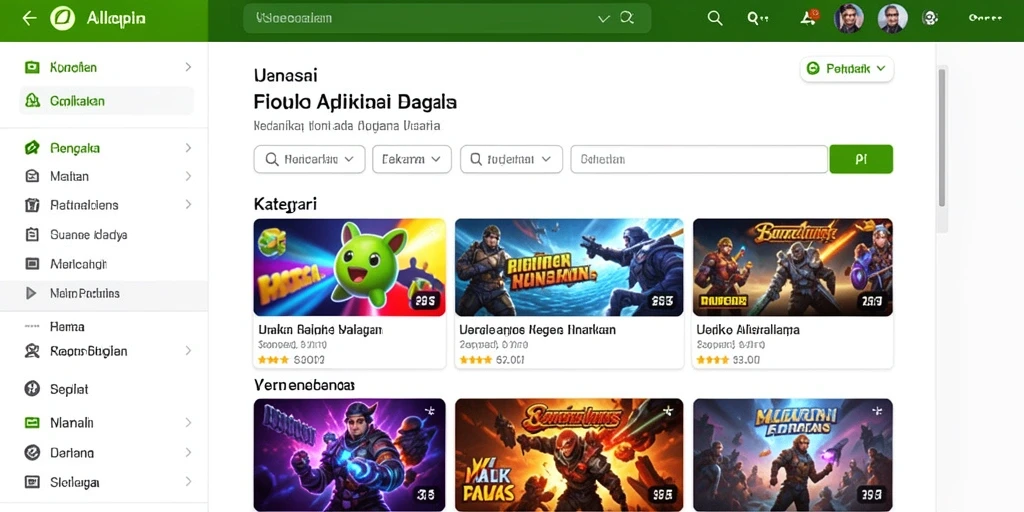Open the Fekarm filter dropdown
Image resolution: width=1024 pixels, height=512 pixels.
[x=412, y=159]
